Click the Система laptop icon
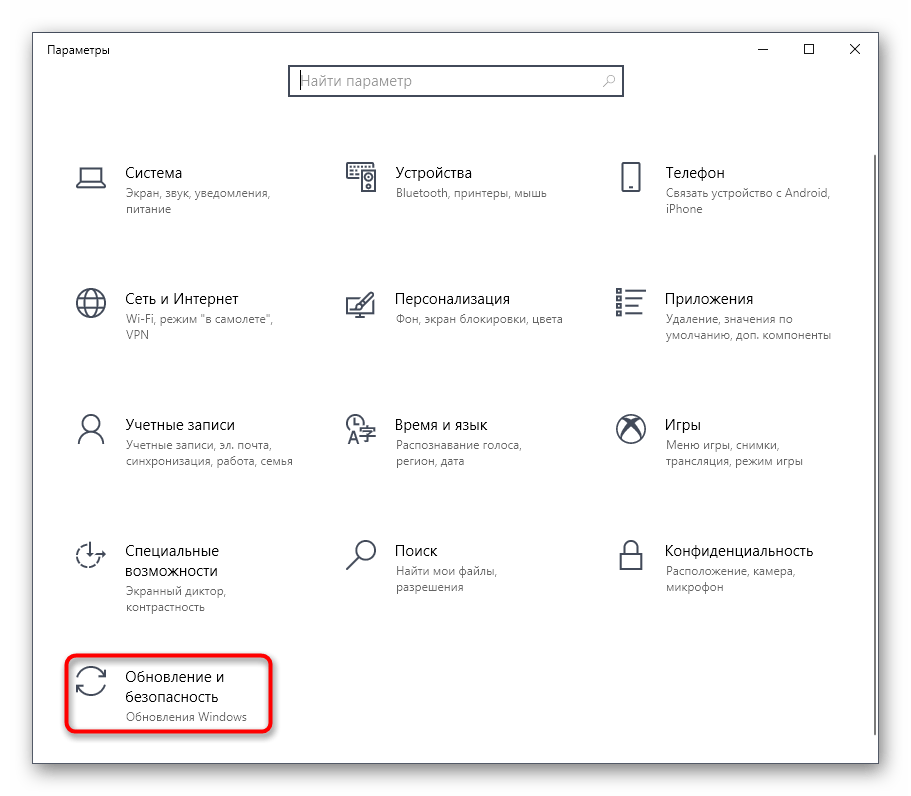 click(91, 178)
